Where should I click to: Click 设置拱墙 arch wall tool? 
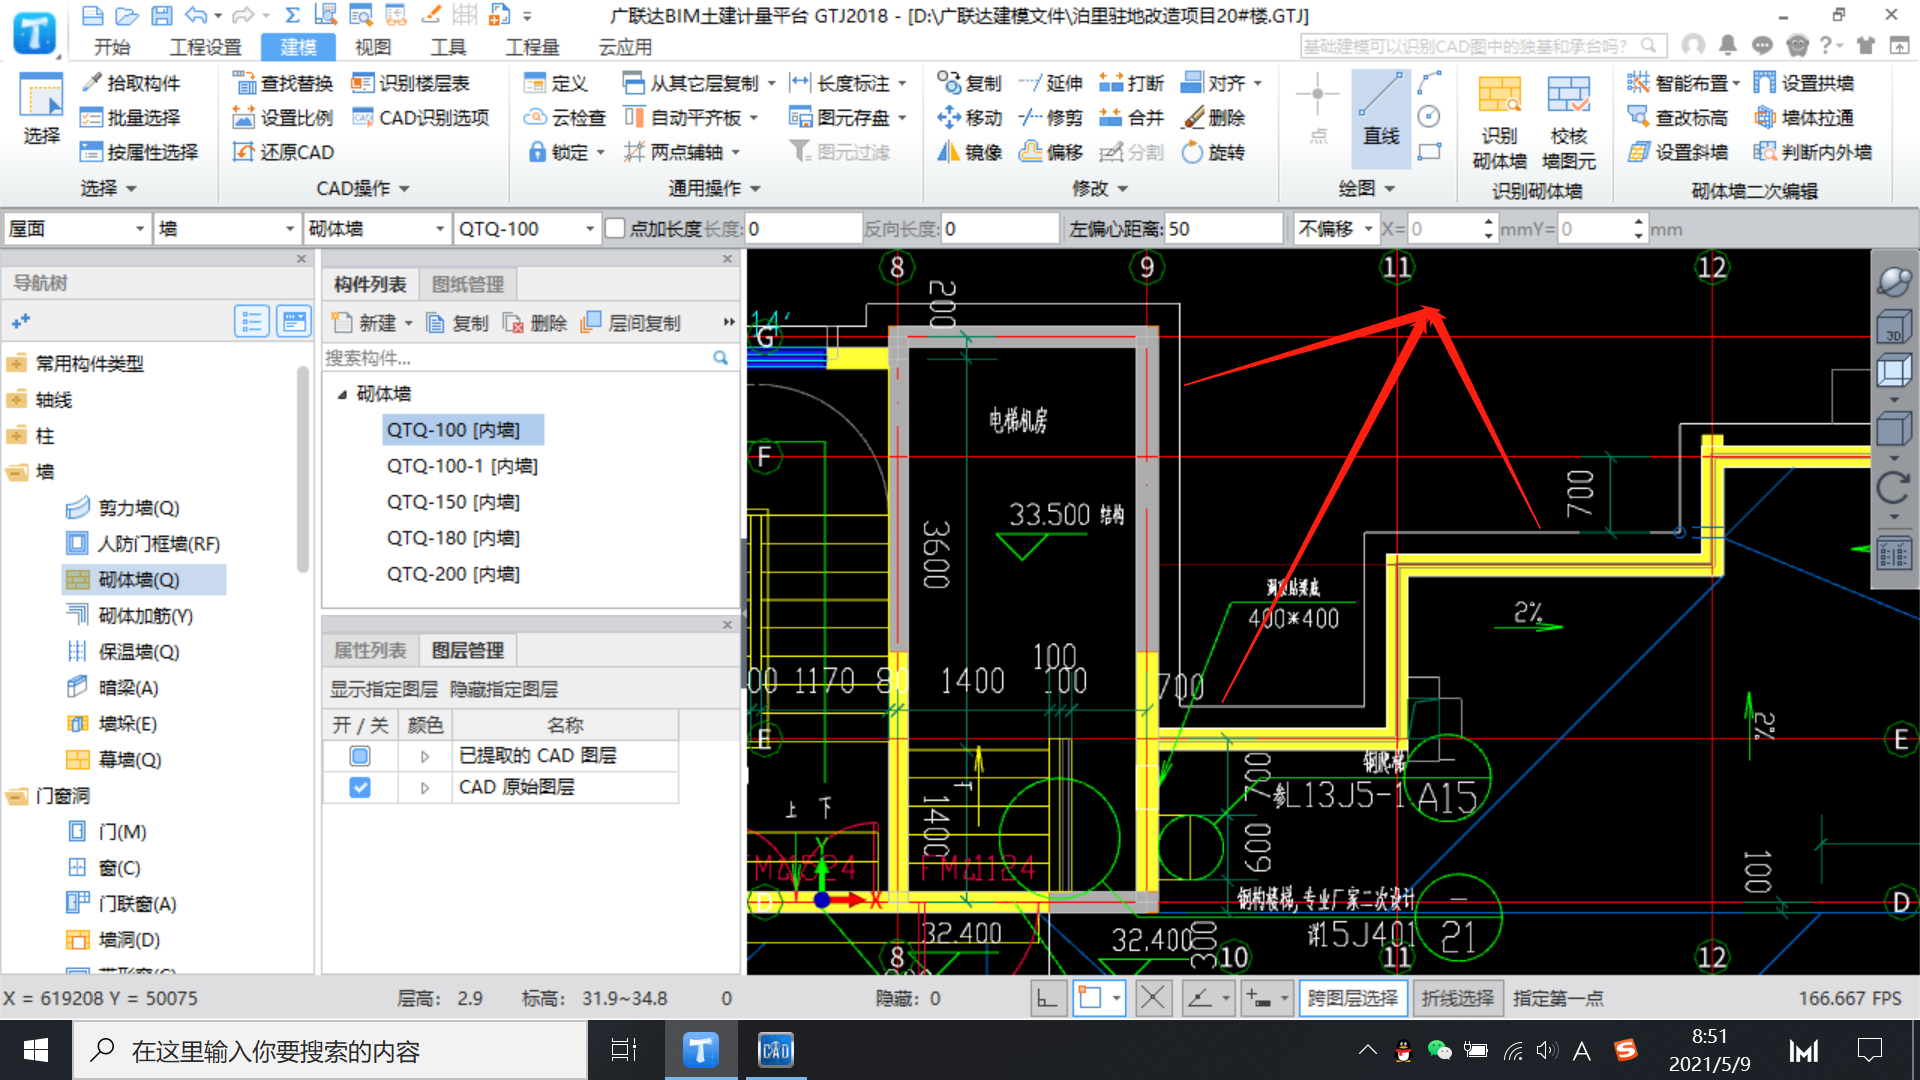click(x=1805, y=83)
